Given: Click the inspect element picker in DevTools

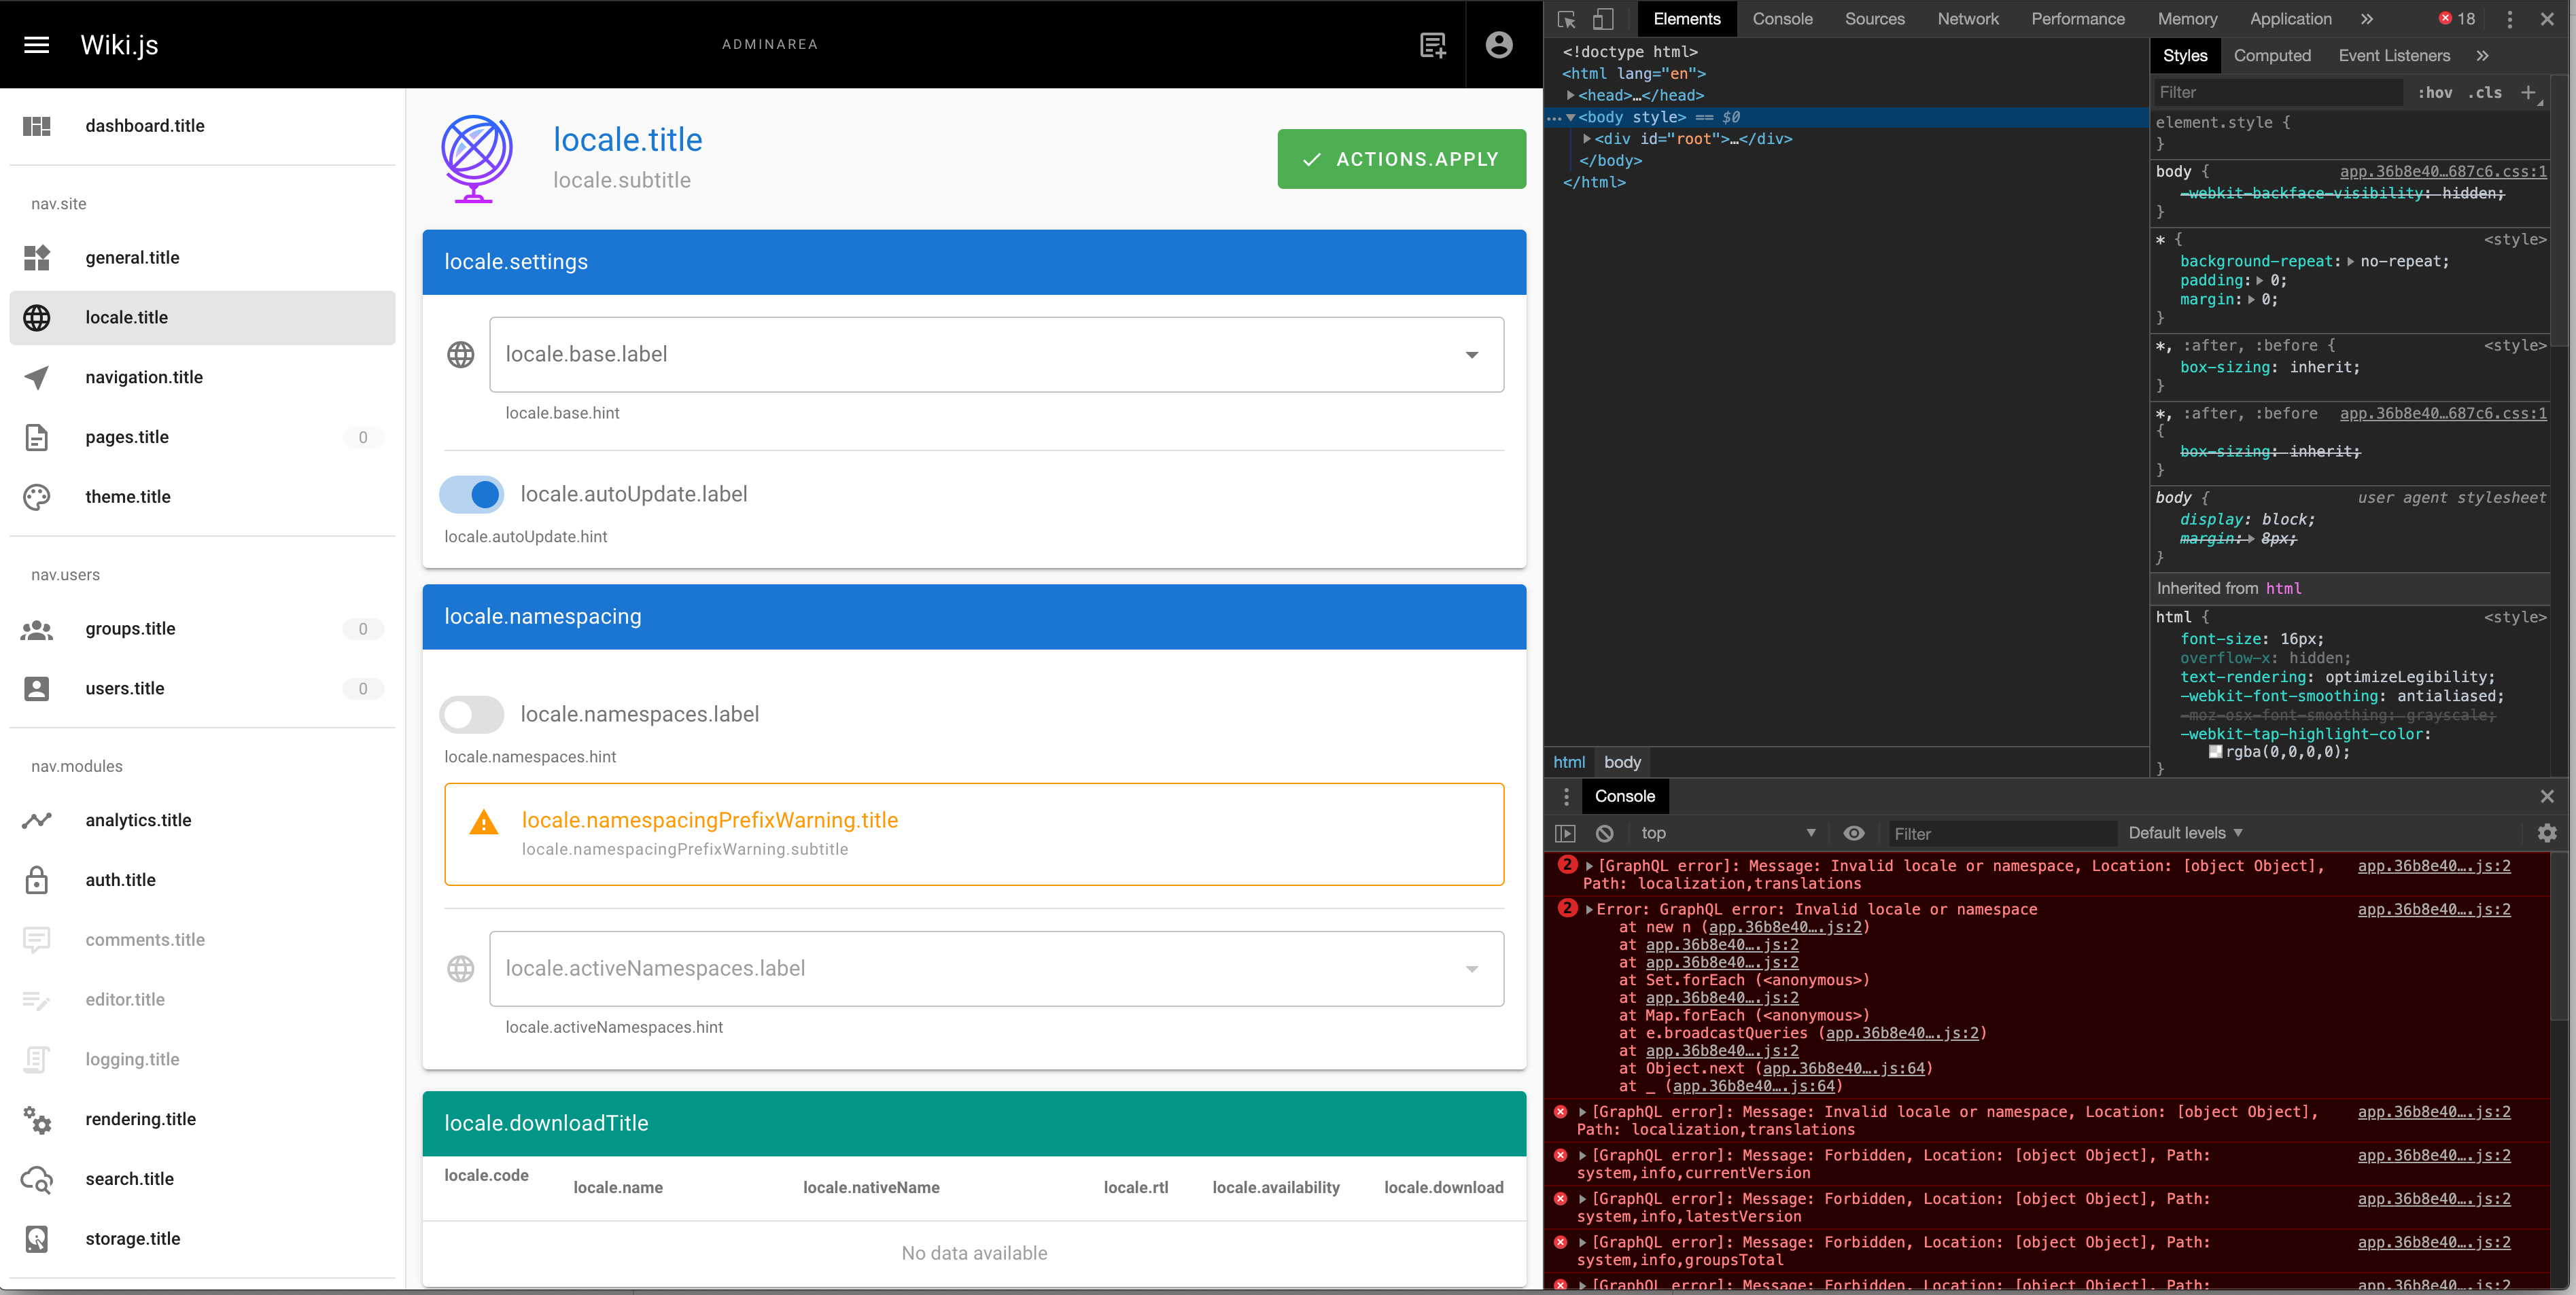Looking at the screenshot, I should click(1566, 18).
